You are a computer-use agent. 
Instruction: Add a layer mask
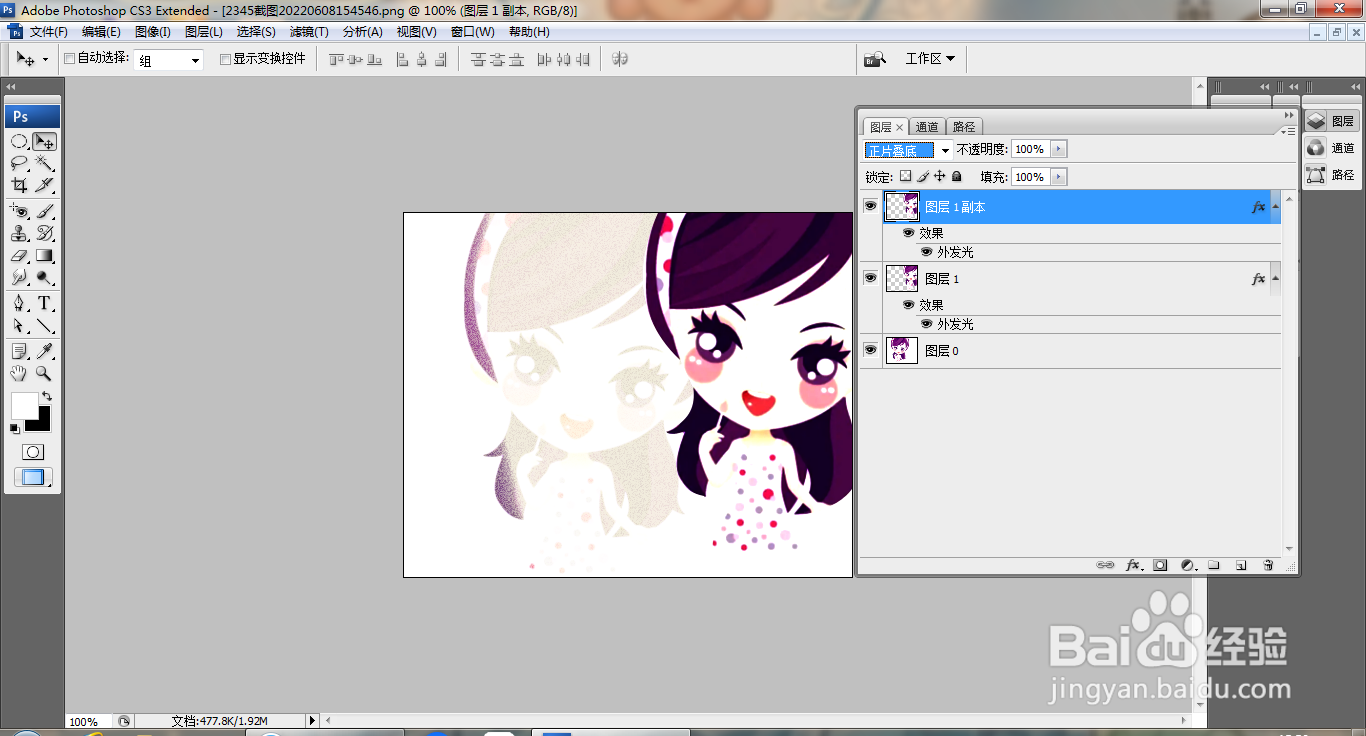coord(1160,565)
